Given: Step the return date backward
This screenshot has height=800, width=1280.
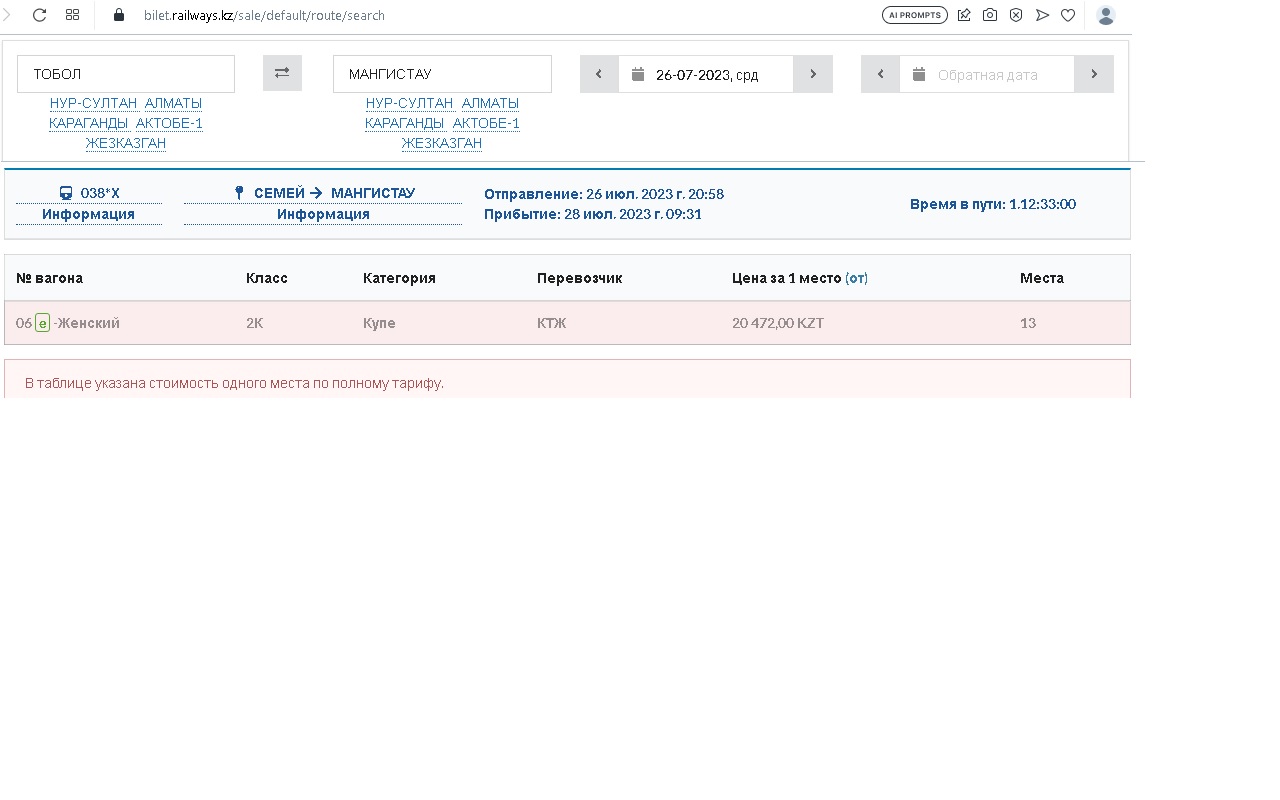Looking at the screenshot, I should point(880,74).
